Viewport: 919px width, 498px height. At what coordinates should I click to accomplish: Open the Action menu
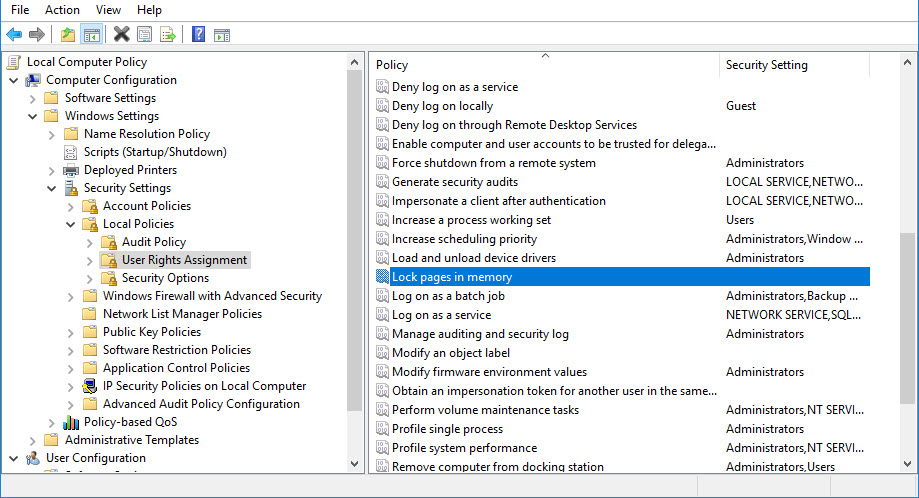[62, 10]
